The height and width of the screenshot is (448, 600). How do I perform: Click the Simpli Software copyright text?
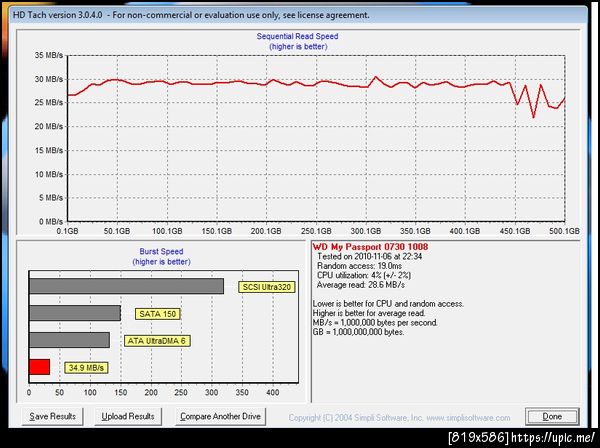[x=399, y=418]
